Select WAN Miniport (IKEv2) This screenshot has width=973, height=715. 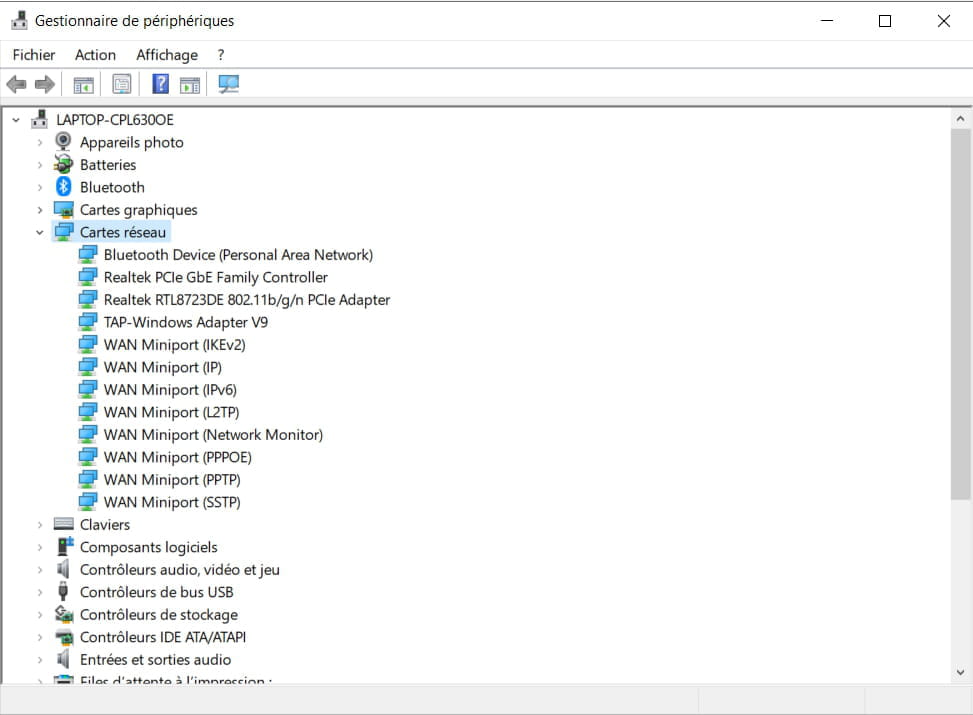point(174,344)
